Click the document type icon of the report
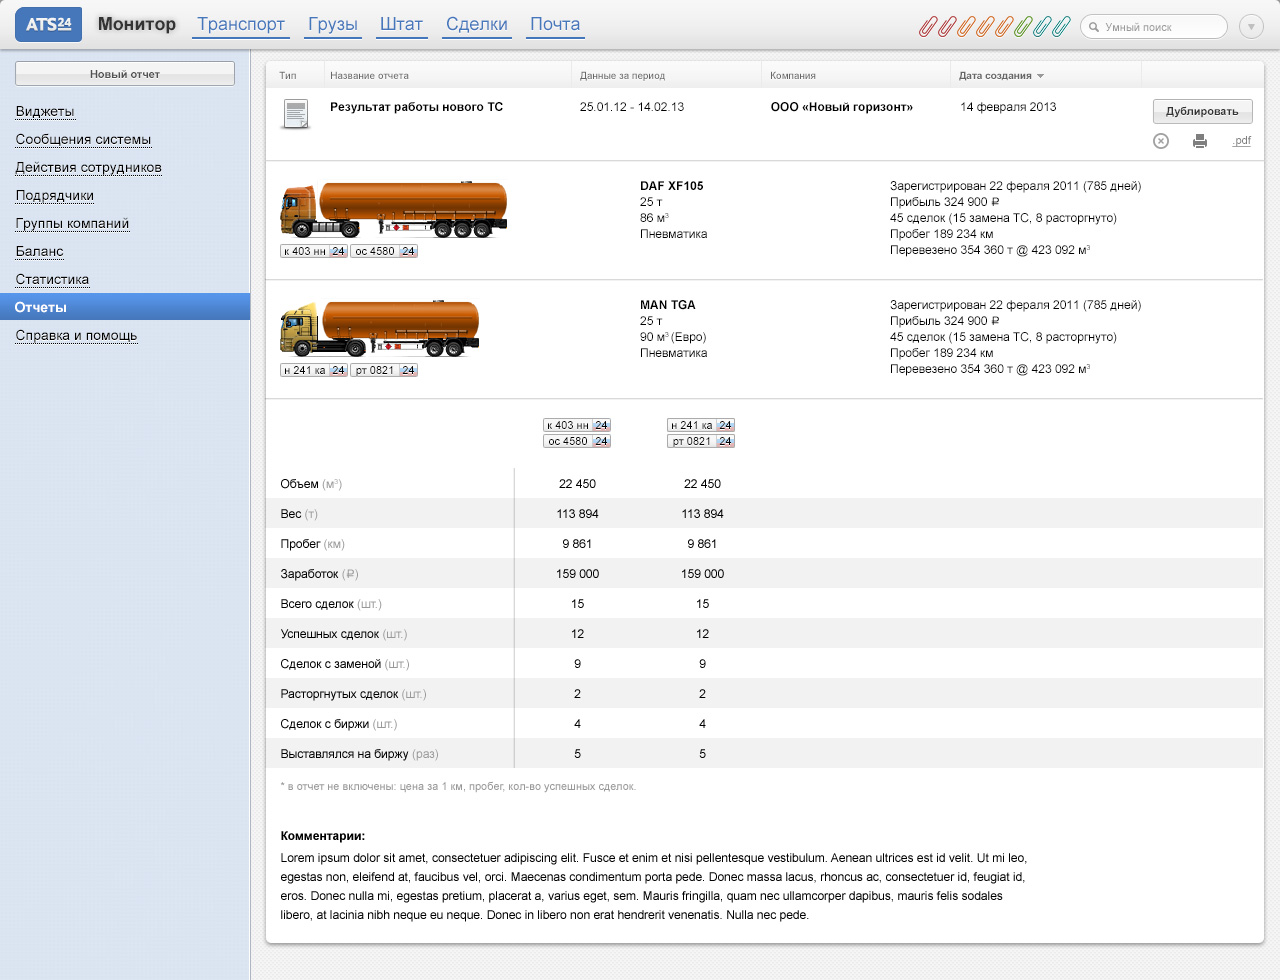 (x=296, y=114)
